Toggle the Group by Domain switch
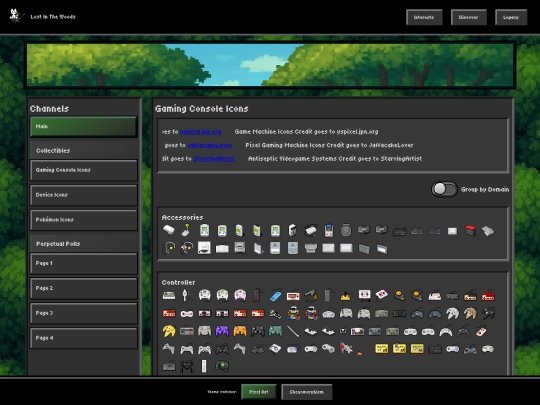This screenshot has height=405, width=540. coord(444,189)
